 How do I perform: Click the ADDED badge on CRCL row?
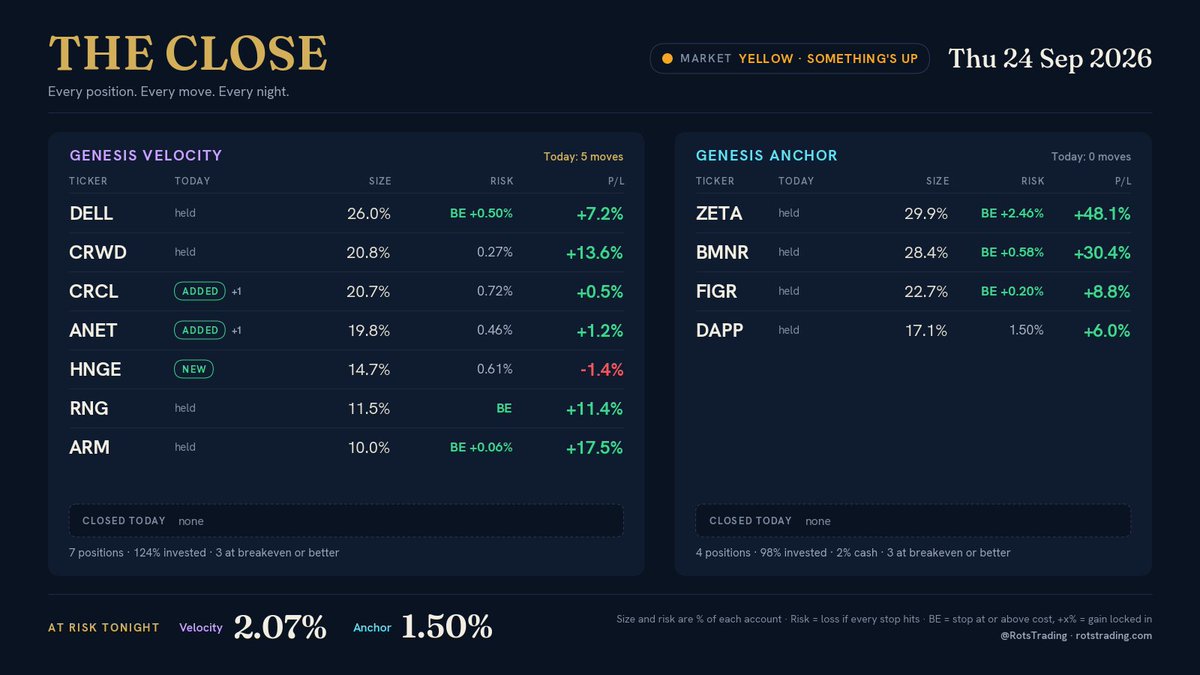click(x=200, y=291)
